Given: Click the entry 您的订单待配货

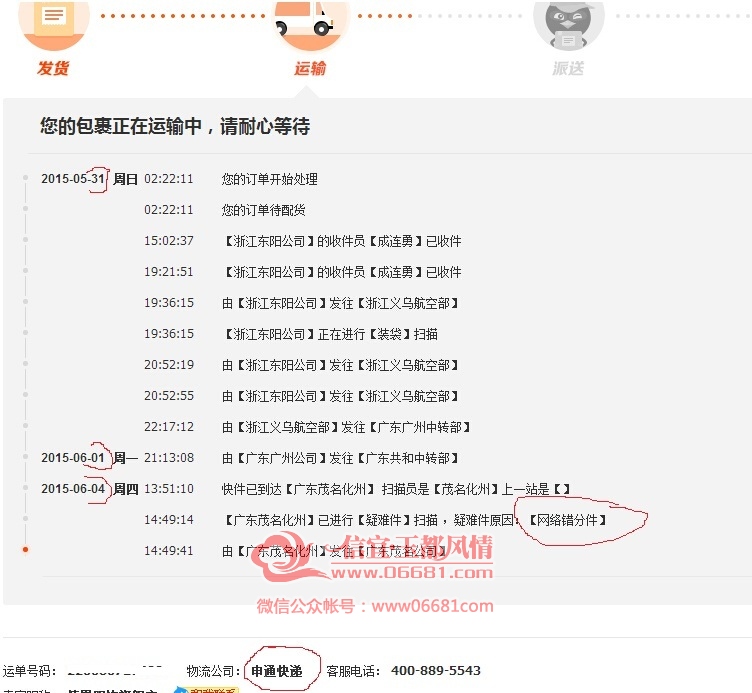Looking at the screenshot, I should [x=263, y=210].
